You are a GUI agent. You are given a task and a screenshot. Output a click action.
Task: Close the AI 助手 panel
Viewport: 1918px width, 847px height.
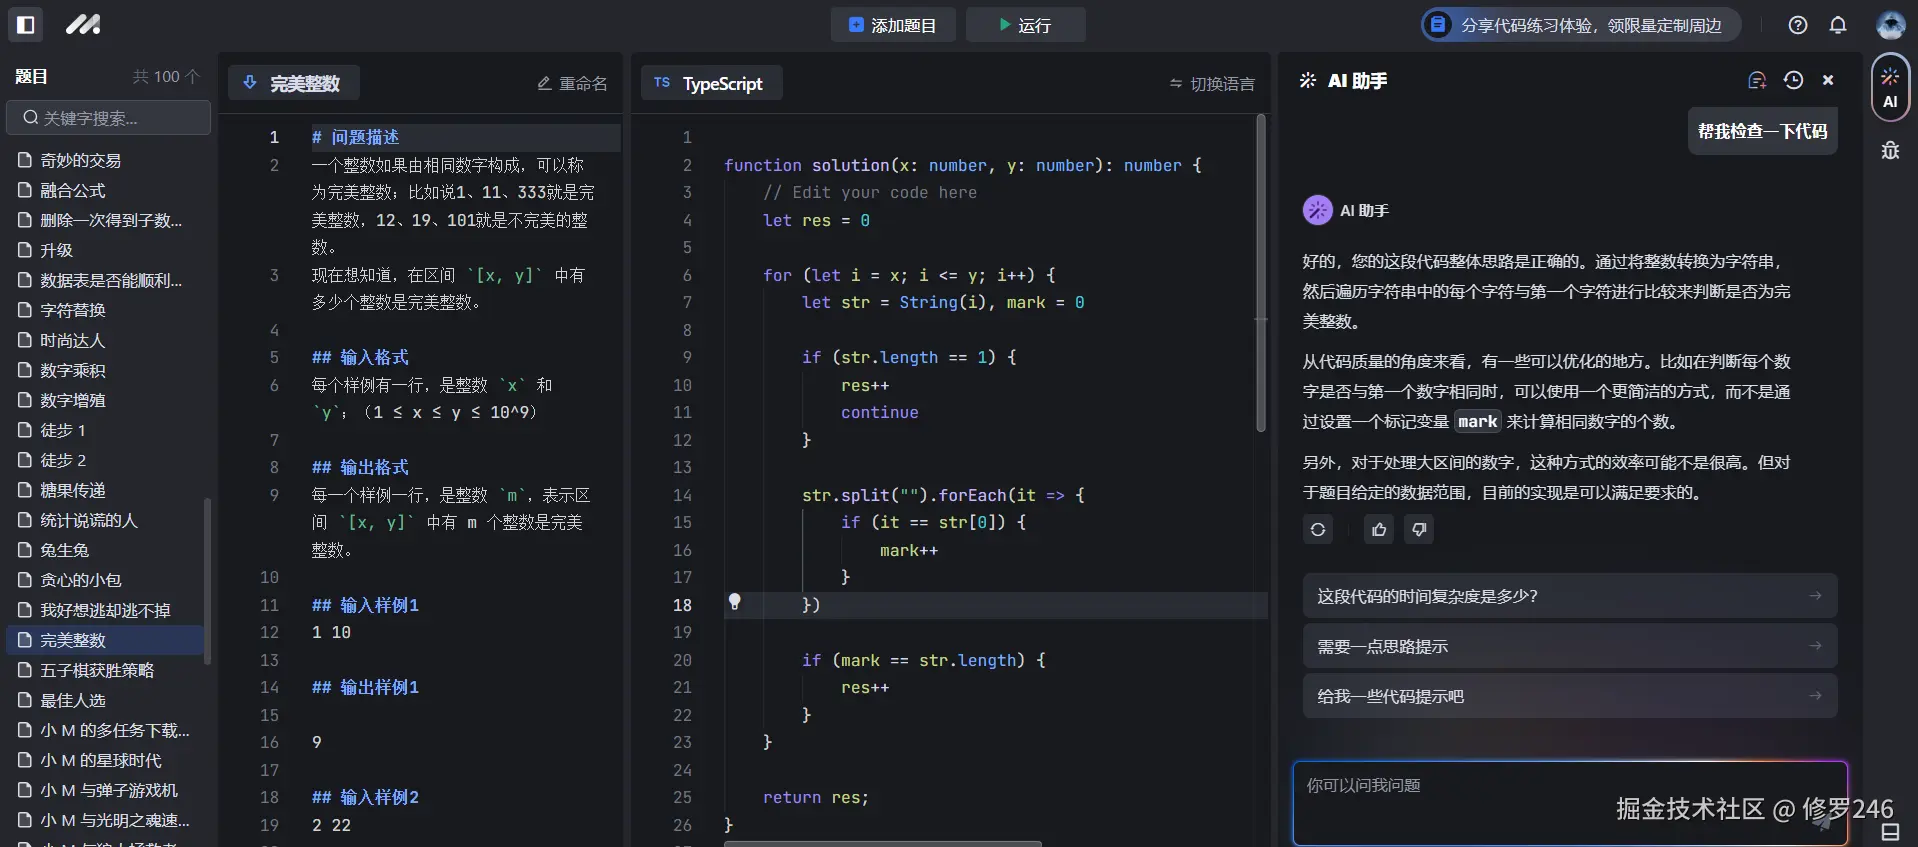1828,81
